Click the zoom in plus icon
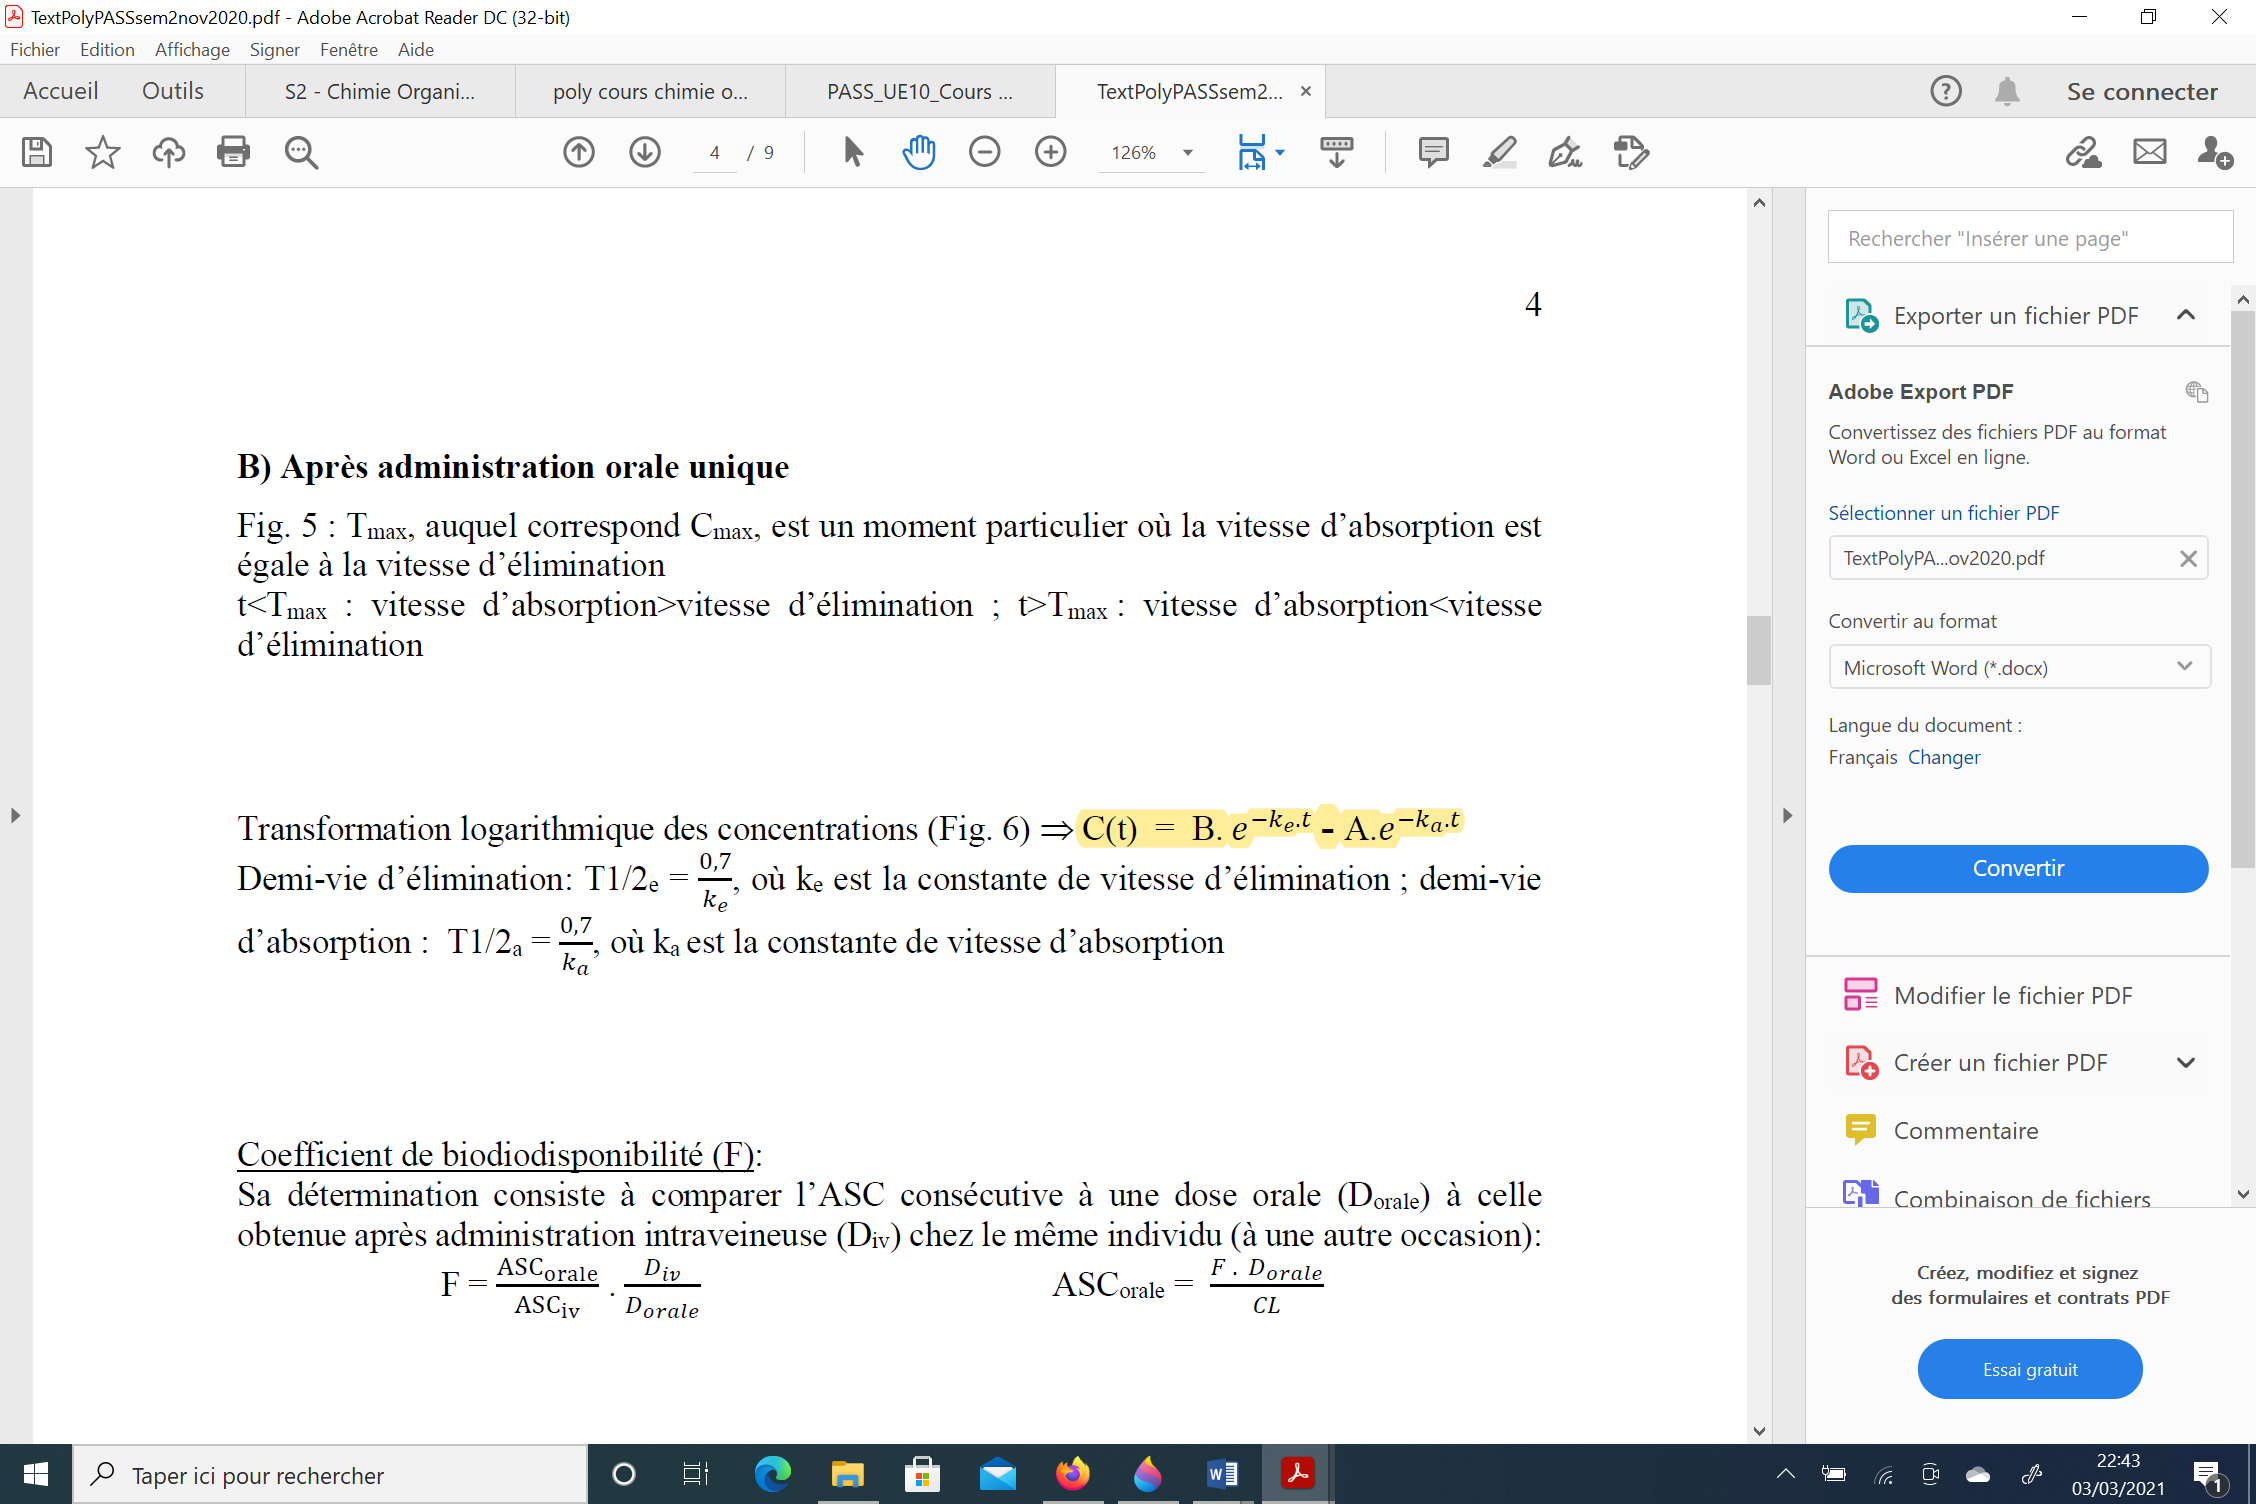2256x1504 pixels. tap(1050, 152)
